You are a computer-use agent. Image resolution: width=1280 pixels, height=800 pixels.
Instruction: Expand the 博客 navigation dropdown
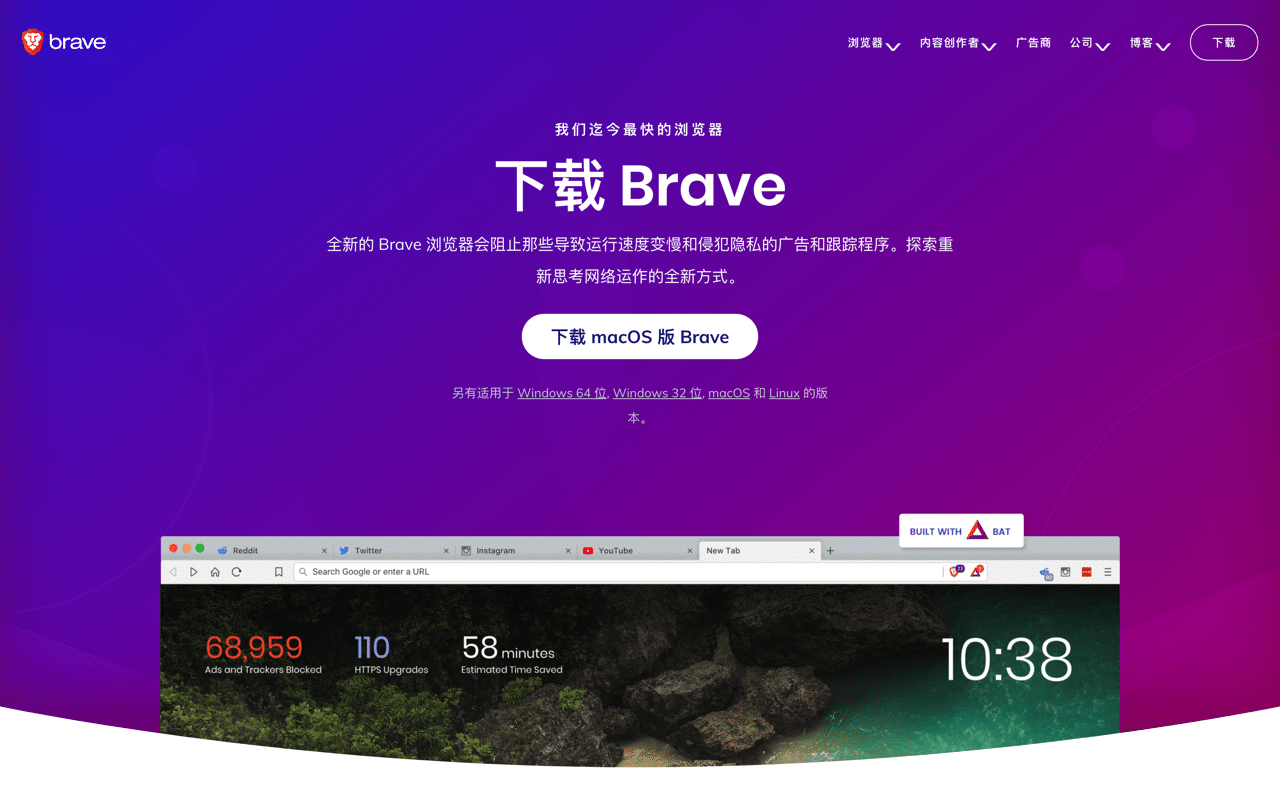point(1150,43)
